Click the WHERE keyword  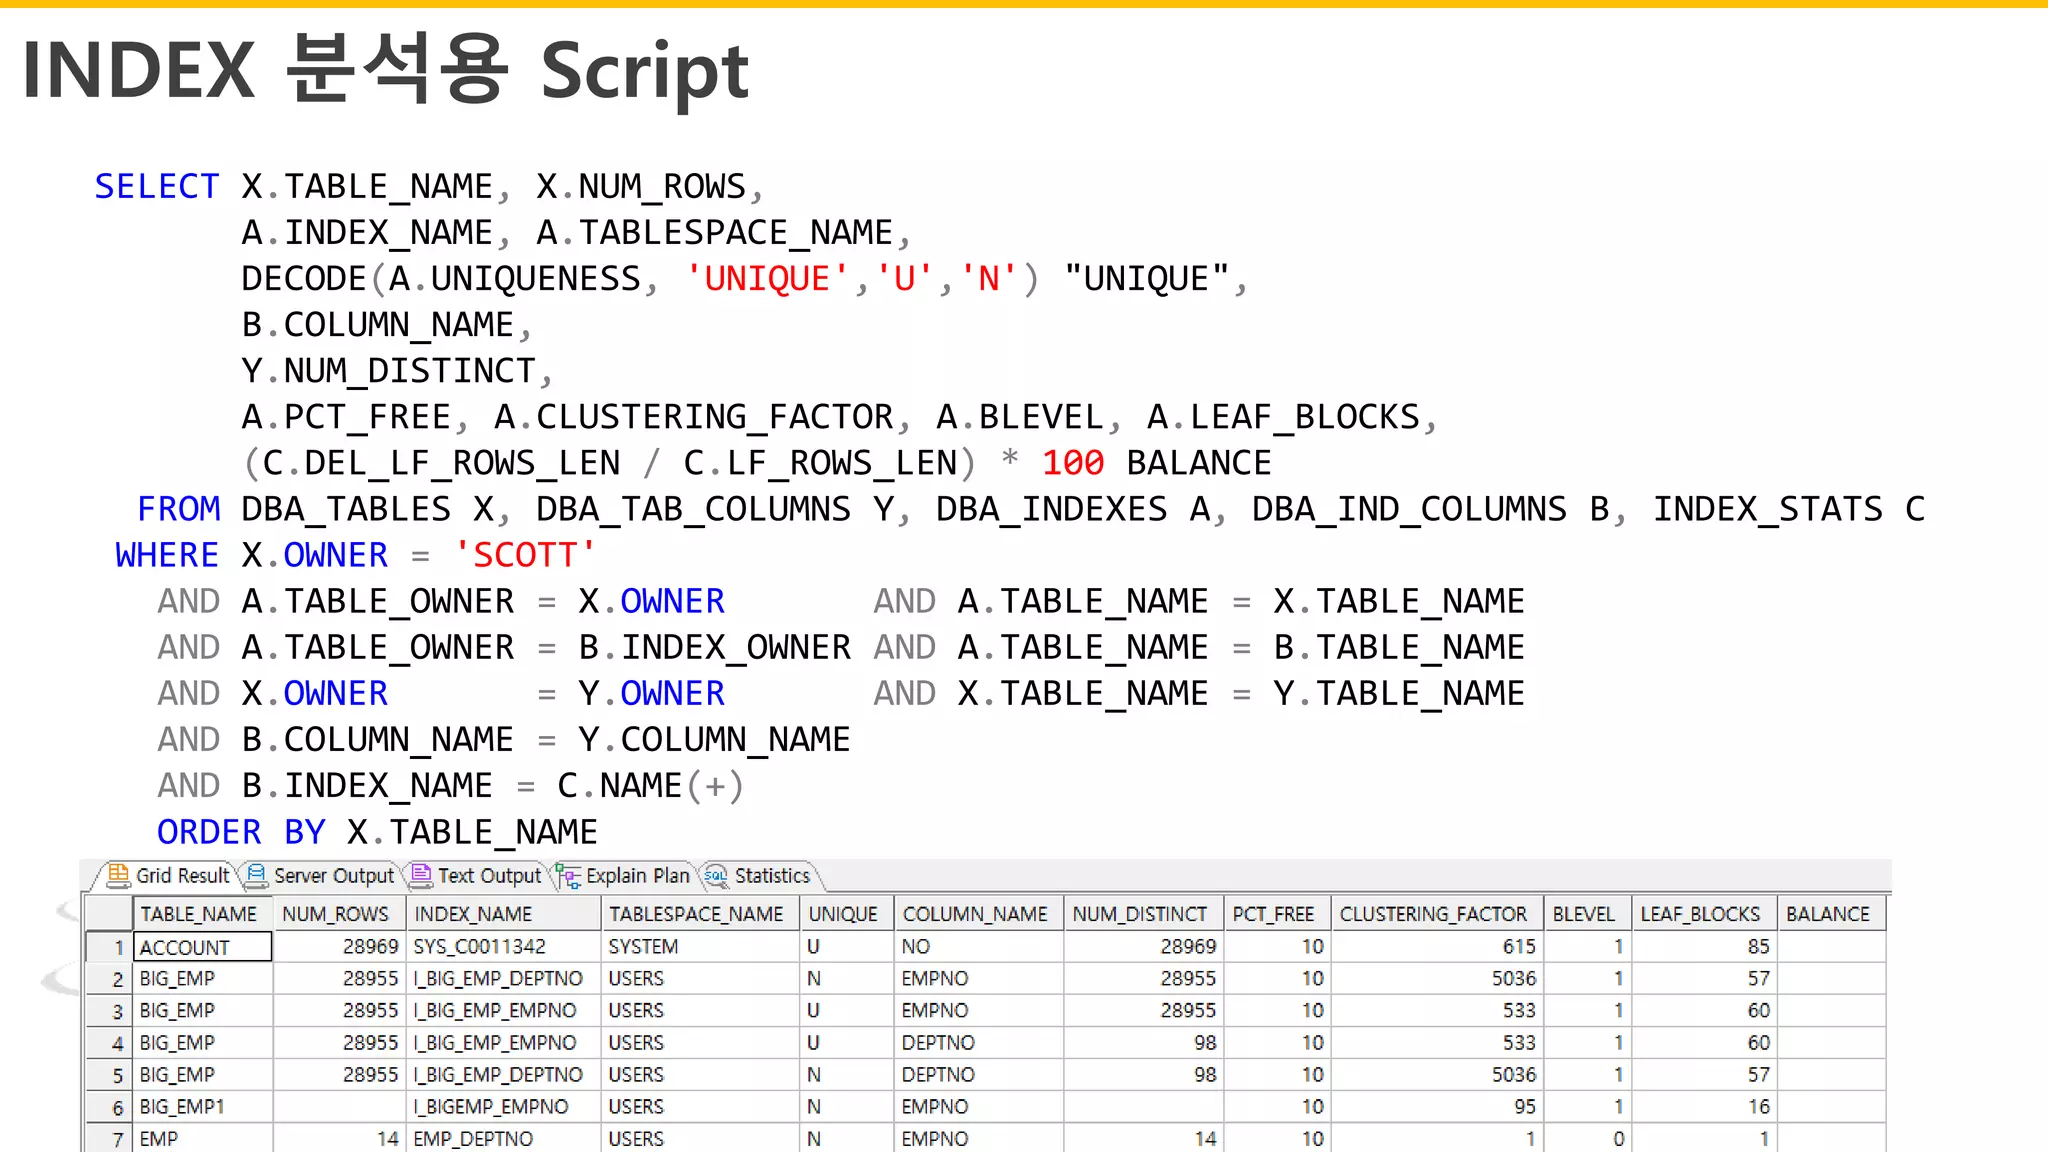(x=167, y=555)
